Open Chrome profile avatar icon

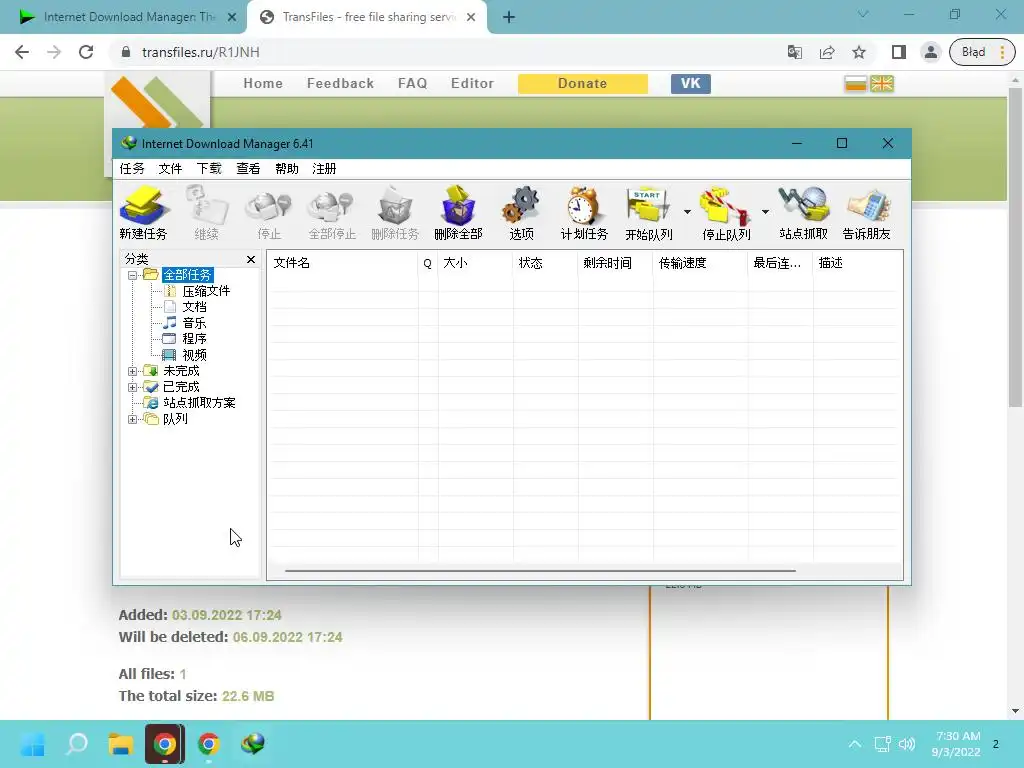point(931,52)
